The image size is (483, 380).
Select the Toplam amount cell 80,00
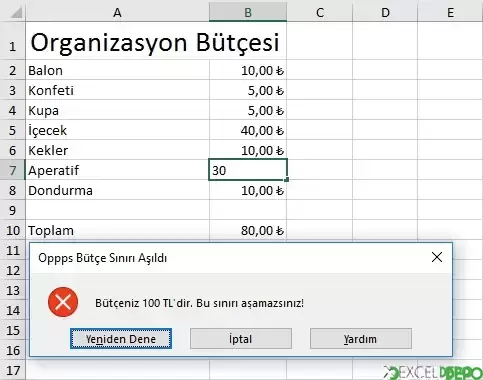pyautogui.click(x=248, y=230)
